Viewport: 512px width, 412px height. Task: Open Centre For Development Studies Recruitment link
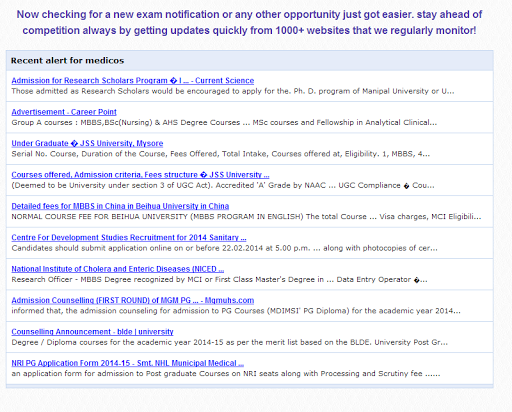tap(129, 237)
